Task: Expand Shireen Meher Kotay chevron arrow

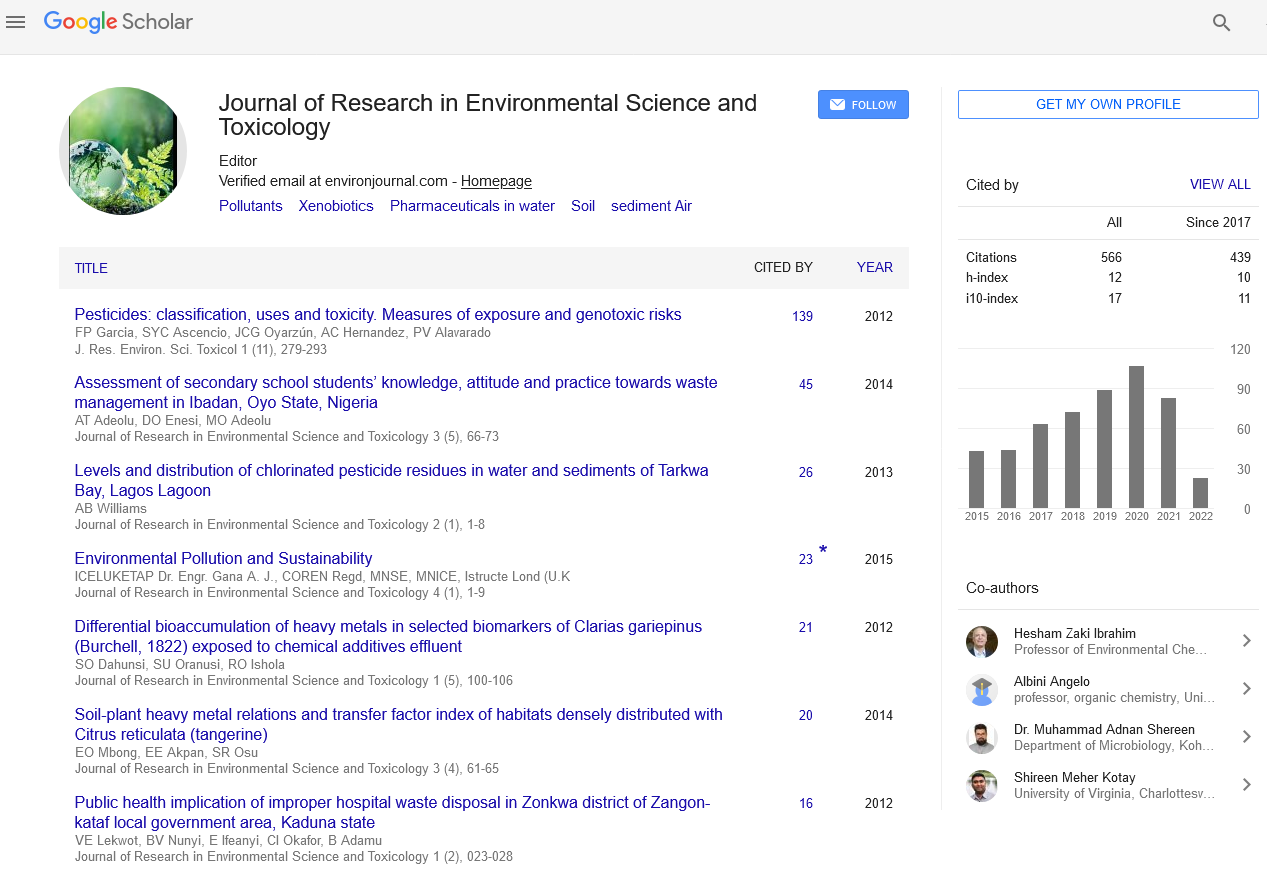Action: coord(1246,785)
